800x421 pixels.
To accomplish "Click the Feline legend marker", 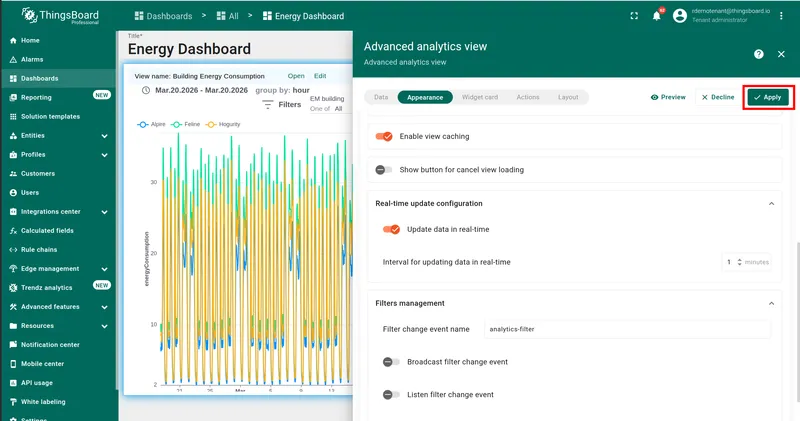I will (177, 125).
